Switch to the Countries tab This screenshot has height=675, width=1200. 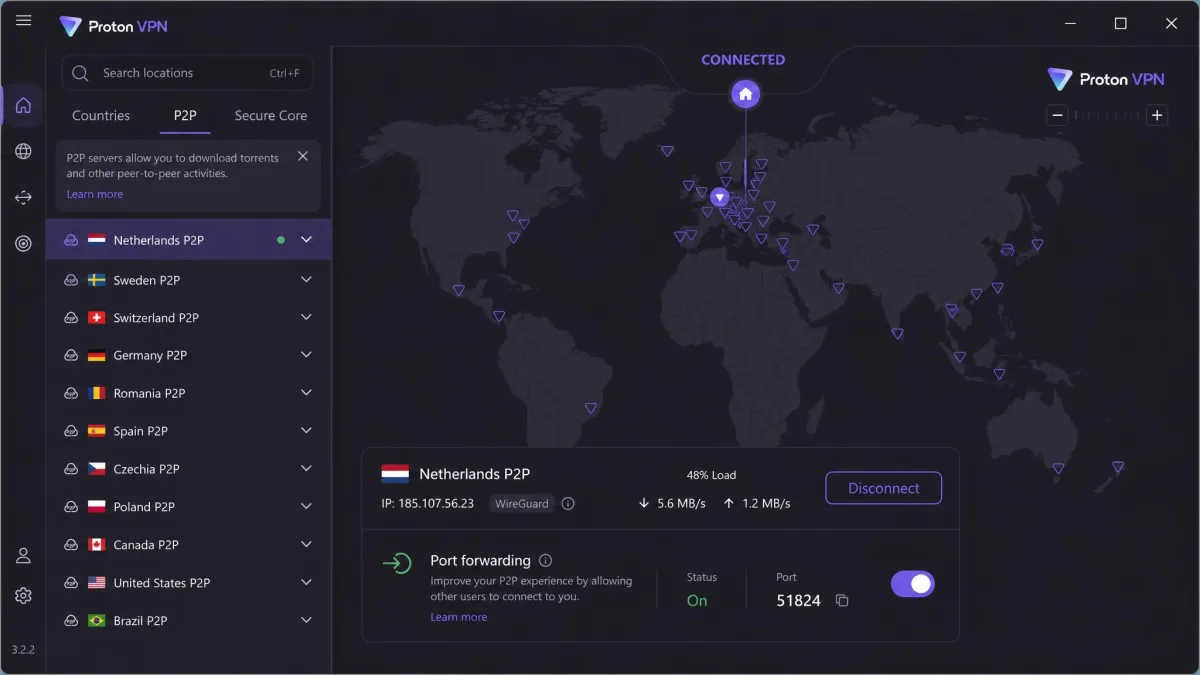coord(101,115)
